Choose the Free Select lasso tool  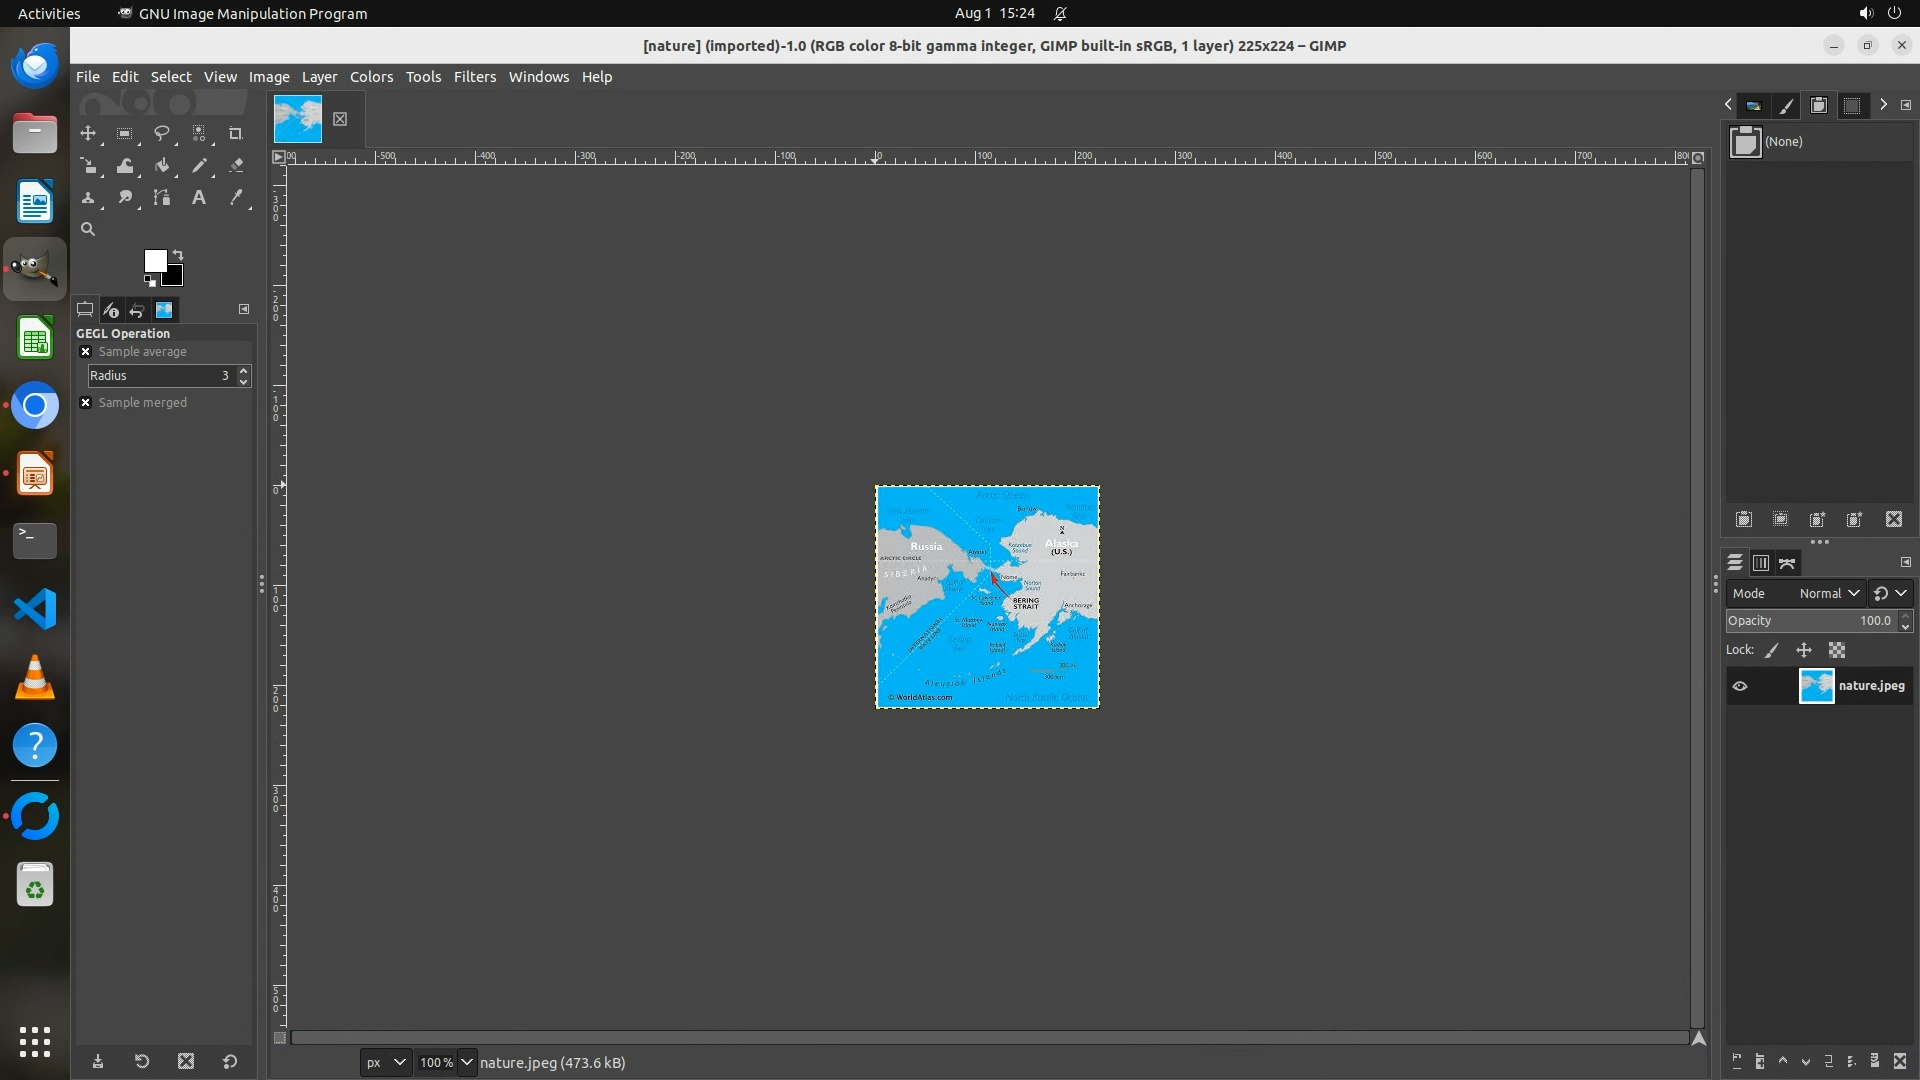pyautogui.click(x=162, y=133)
